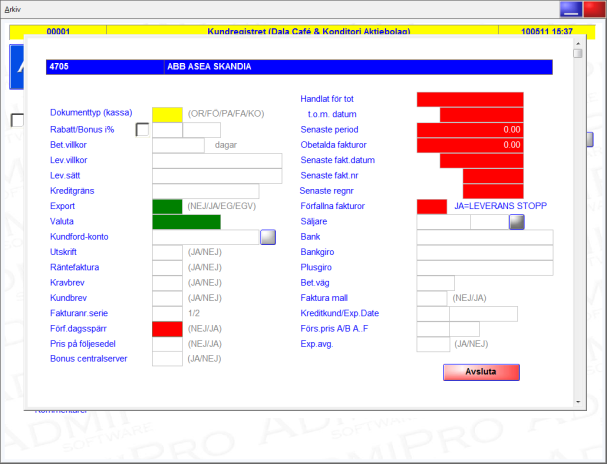This screenshot has height=464, width=607.
Task: Click the second Rabatt/Bonus i% input field
Action: tap(202, 130)
